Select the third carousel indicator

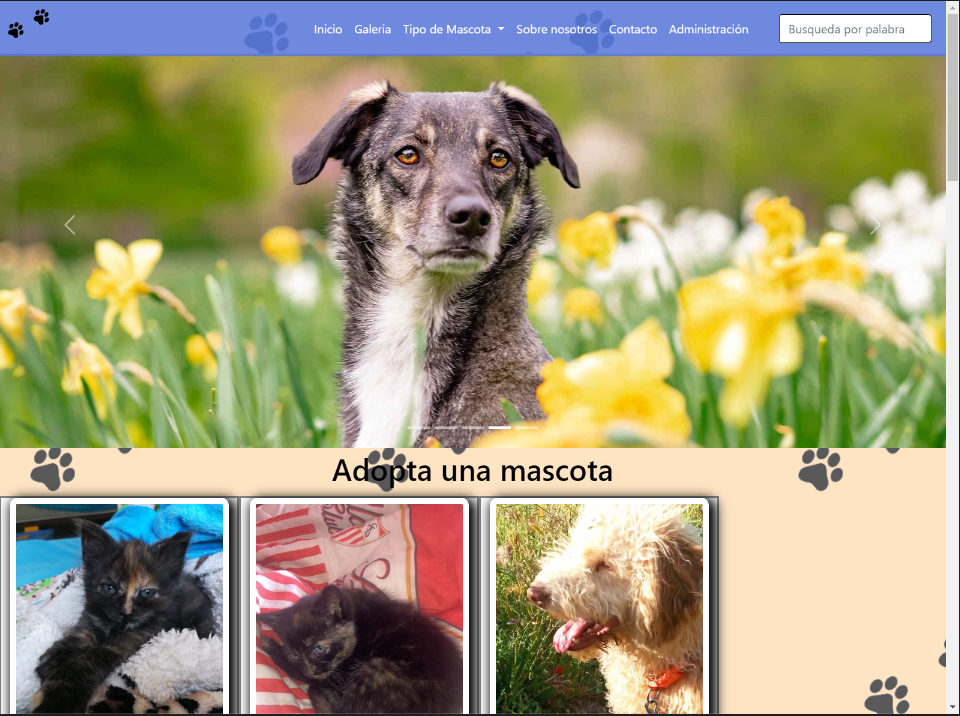coord(473,428)
